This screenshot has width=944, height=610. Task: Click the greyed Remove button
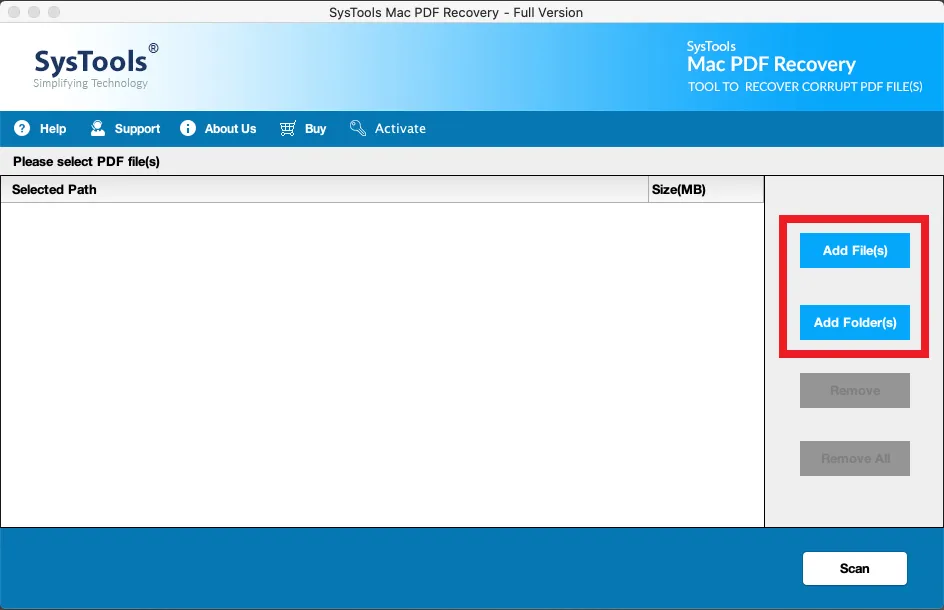click(854, 391)
